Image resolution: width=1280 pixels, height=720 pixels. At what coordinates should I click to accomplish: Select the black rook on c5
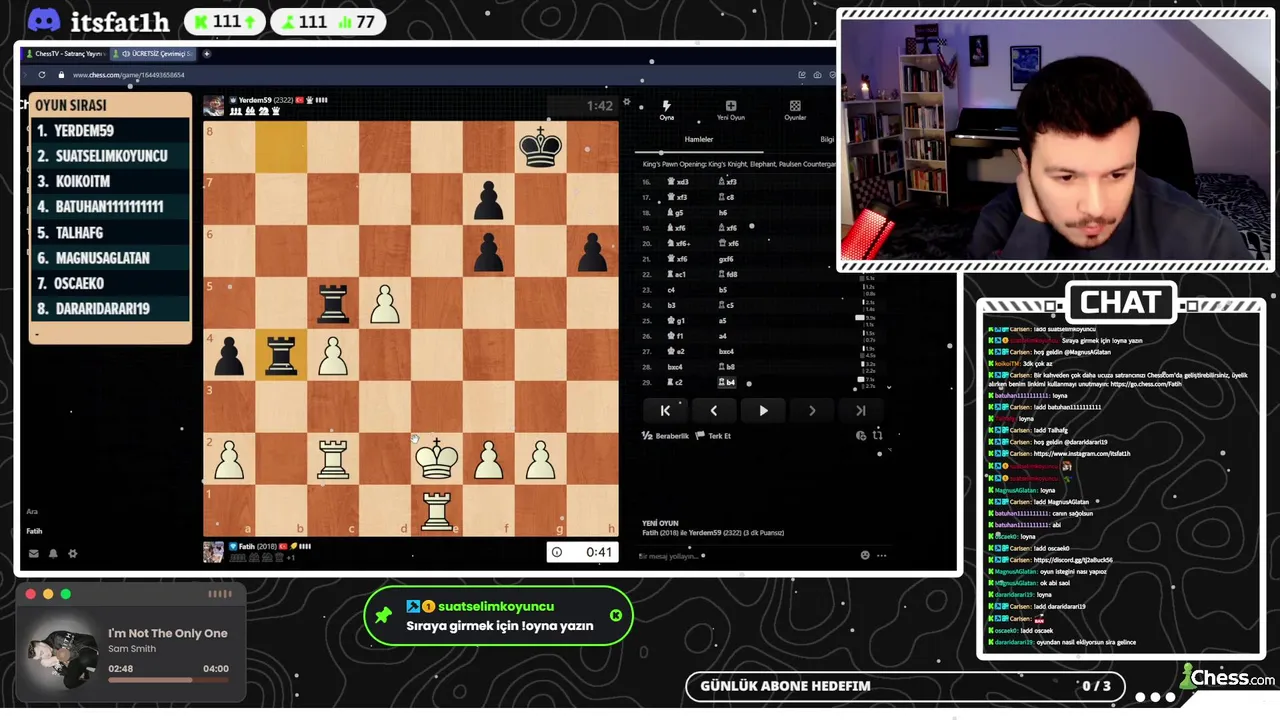333,303
